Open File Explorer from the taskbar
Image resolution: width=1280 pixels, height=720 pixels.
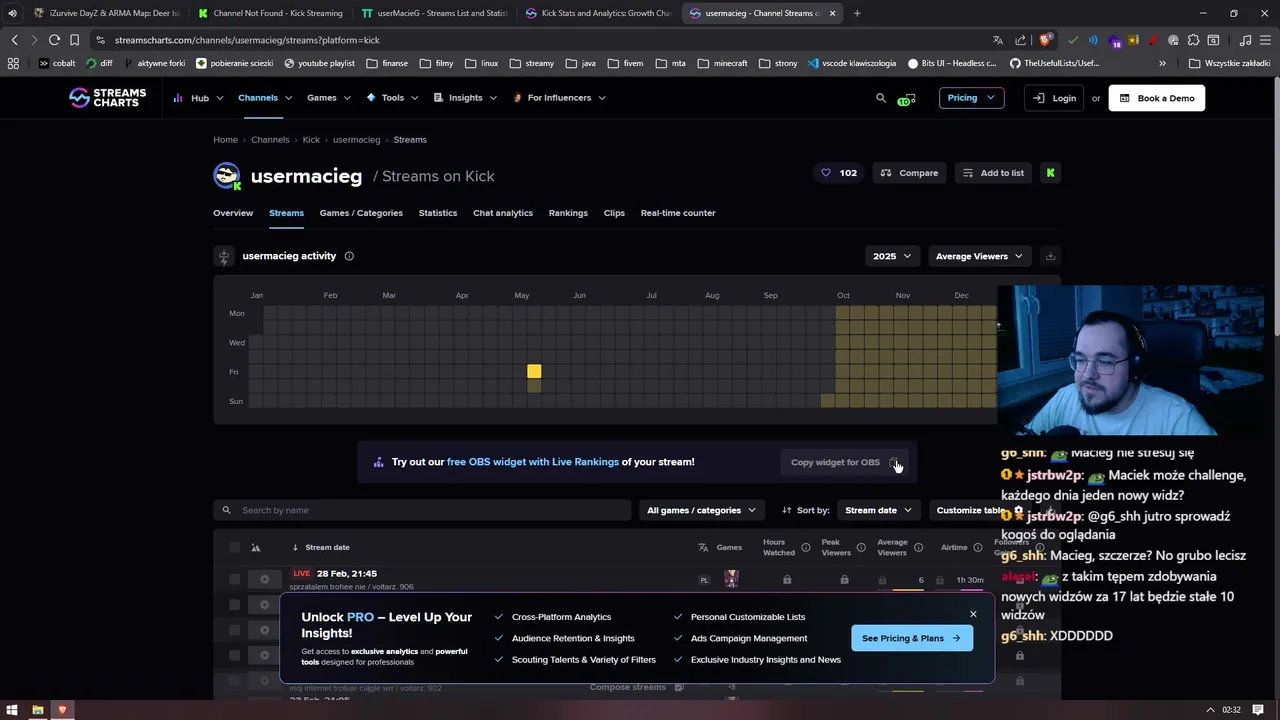click(37, 710)
